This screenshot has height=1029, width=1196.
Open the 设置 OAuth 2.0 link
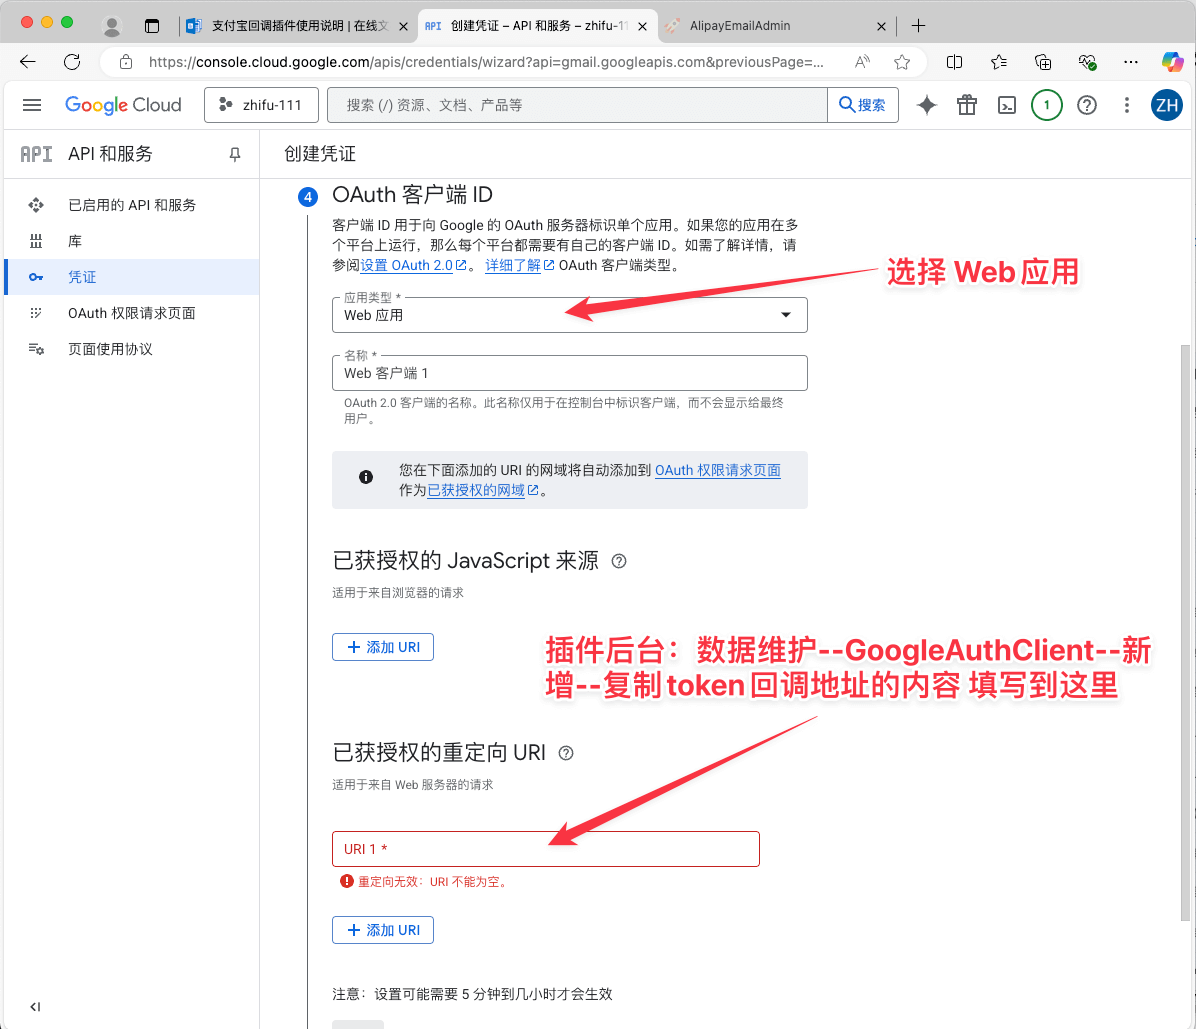(x=413, y=265)
